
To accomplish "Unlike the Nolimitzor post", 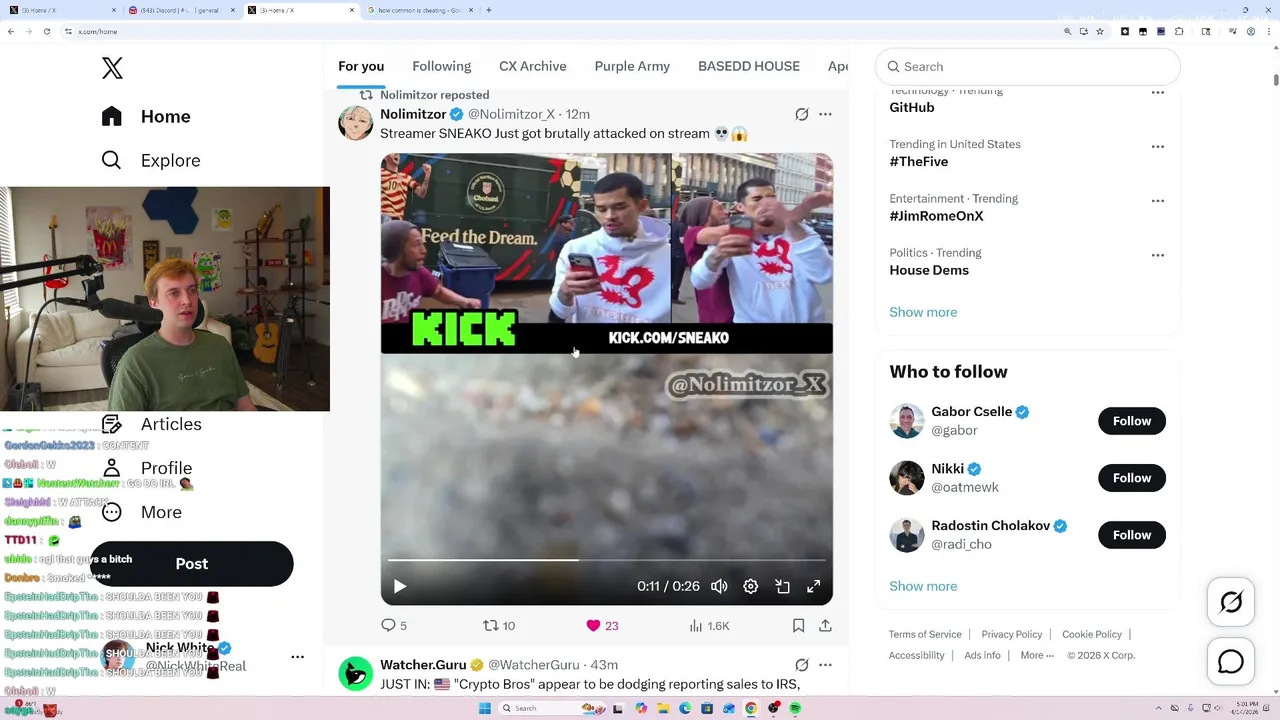I will click(602, 625).
